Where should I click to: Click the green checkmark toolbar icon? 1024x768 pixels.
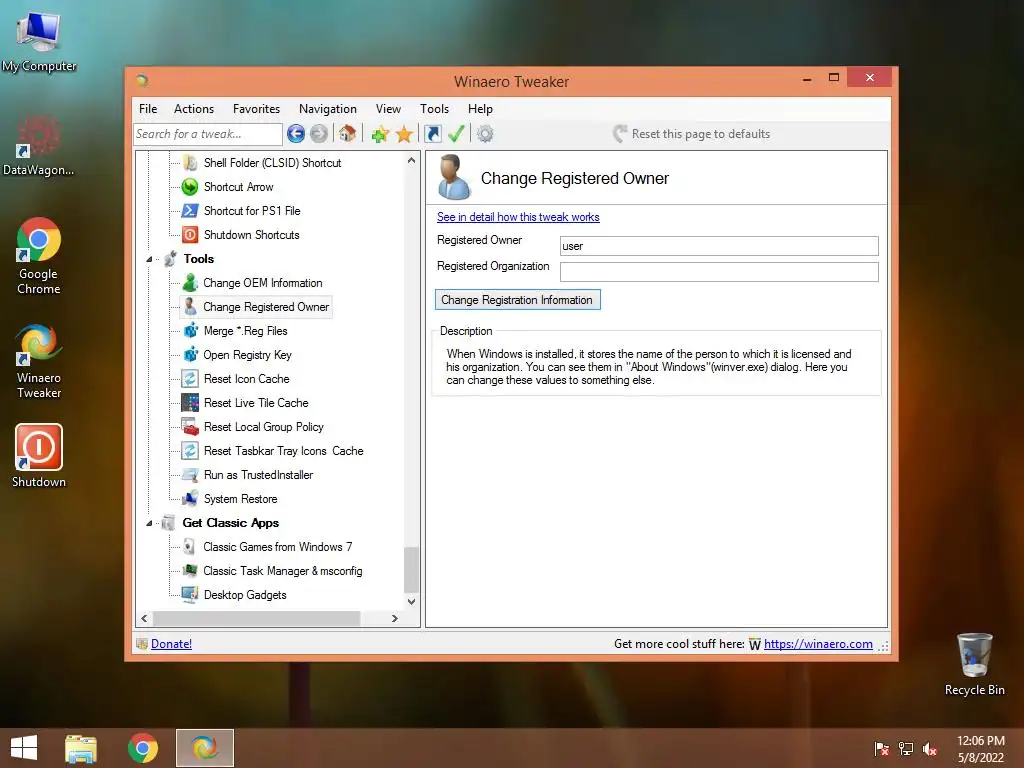(x=456, y=134)
